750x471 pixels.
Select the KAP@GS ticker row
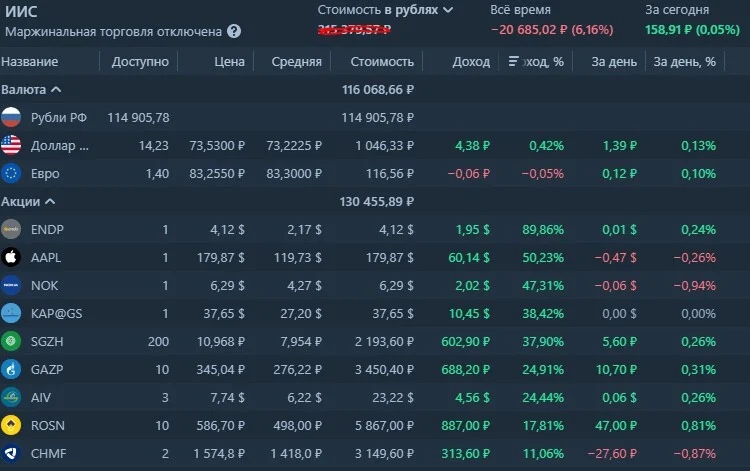click(363, 313)
